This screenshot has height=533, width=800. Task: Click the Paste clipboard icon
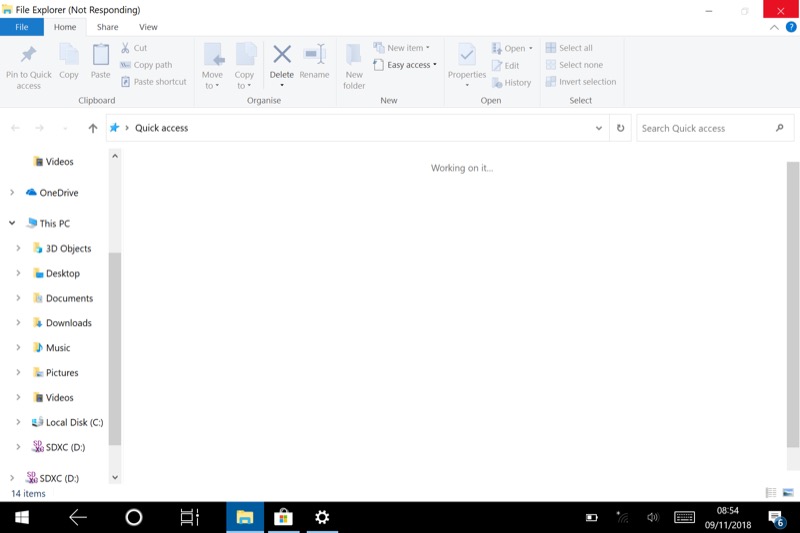click(101, 54)
